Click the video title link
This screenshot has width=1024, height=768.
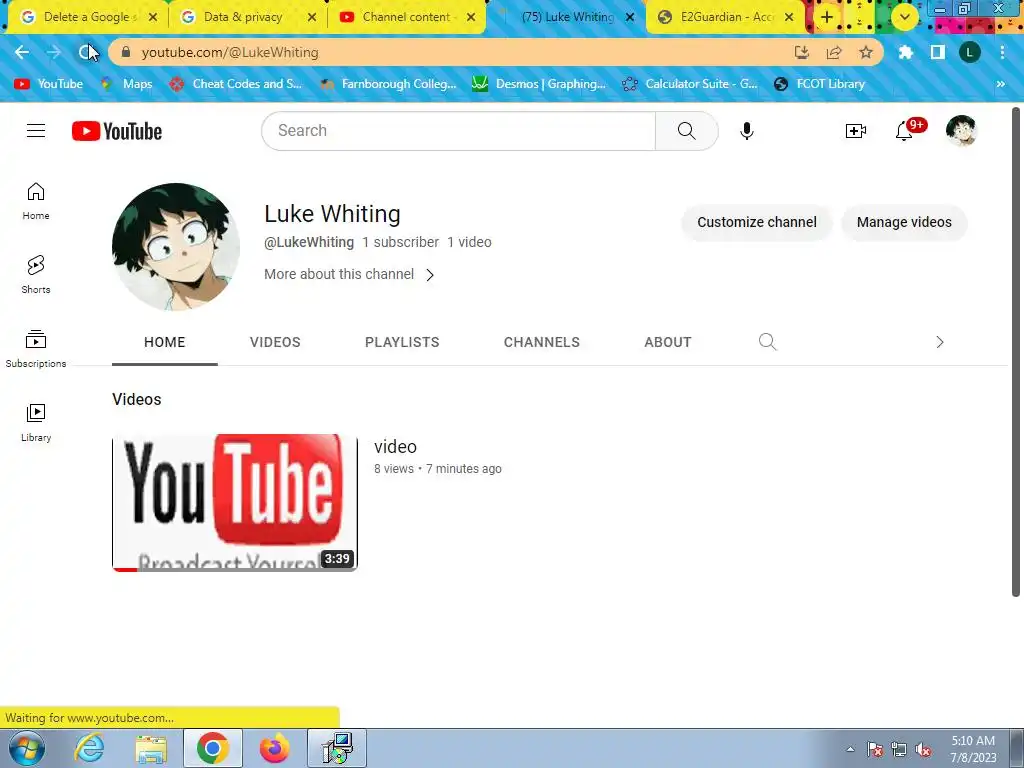pyautogui.click(x=395, y=447)
